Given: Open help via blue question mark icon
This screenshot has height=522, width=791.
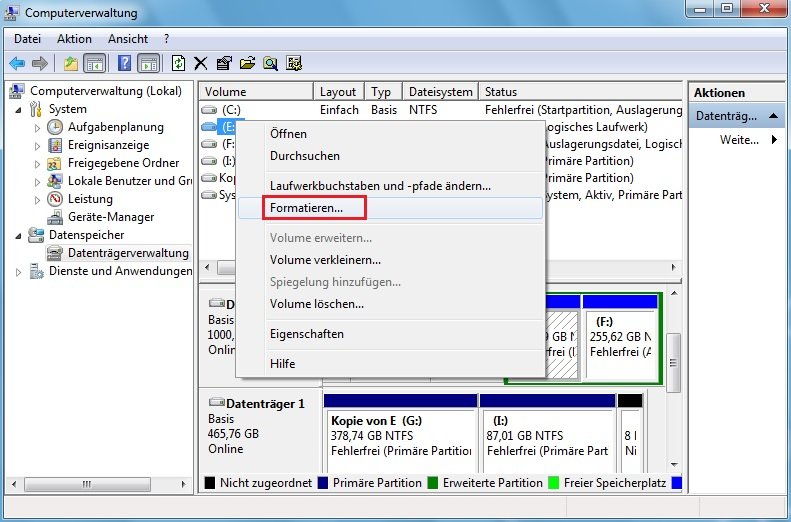Looking at the screenshot, I should coord(124,64).
